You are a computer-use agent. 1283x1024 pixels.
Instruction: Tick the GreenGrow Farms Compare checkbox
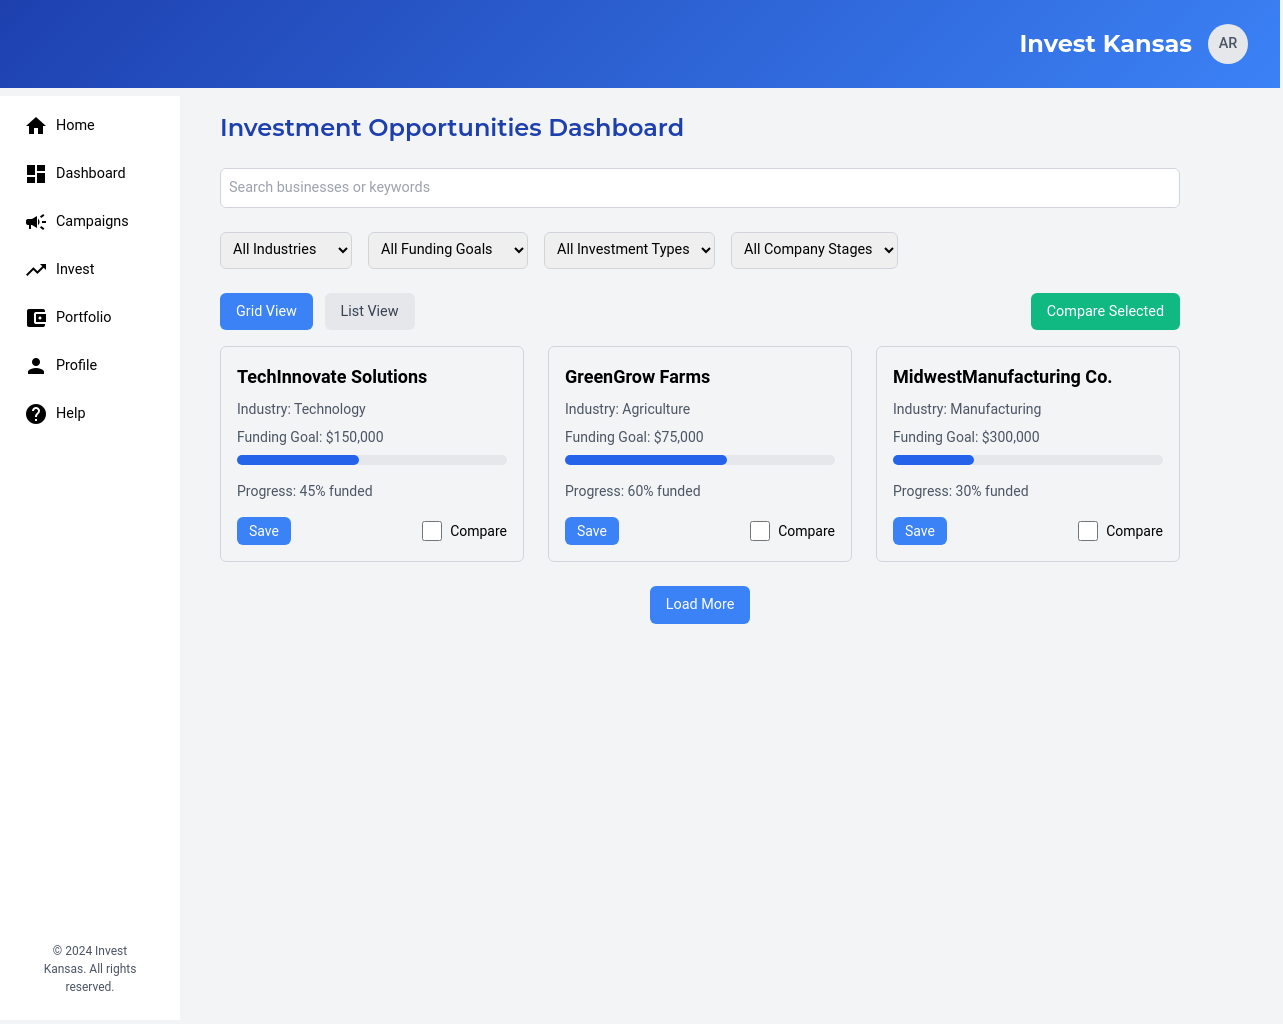[760, 531]
